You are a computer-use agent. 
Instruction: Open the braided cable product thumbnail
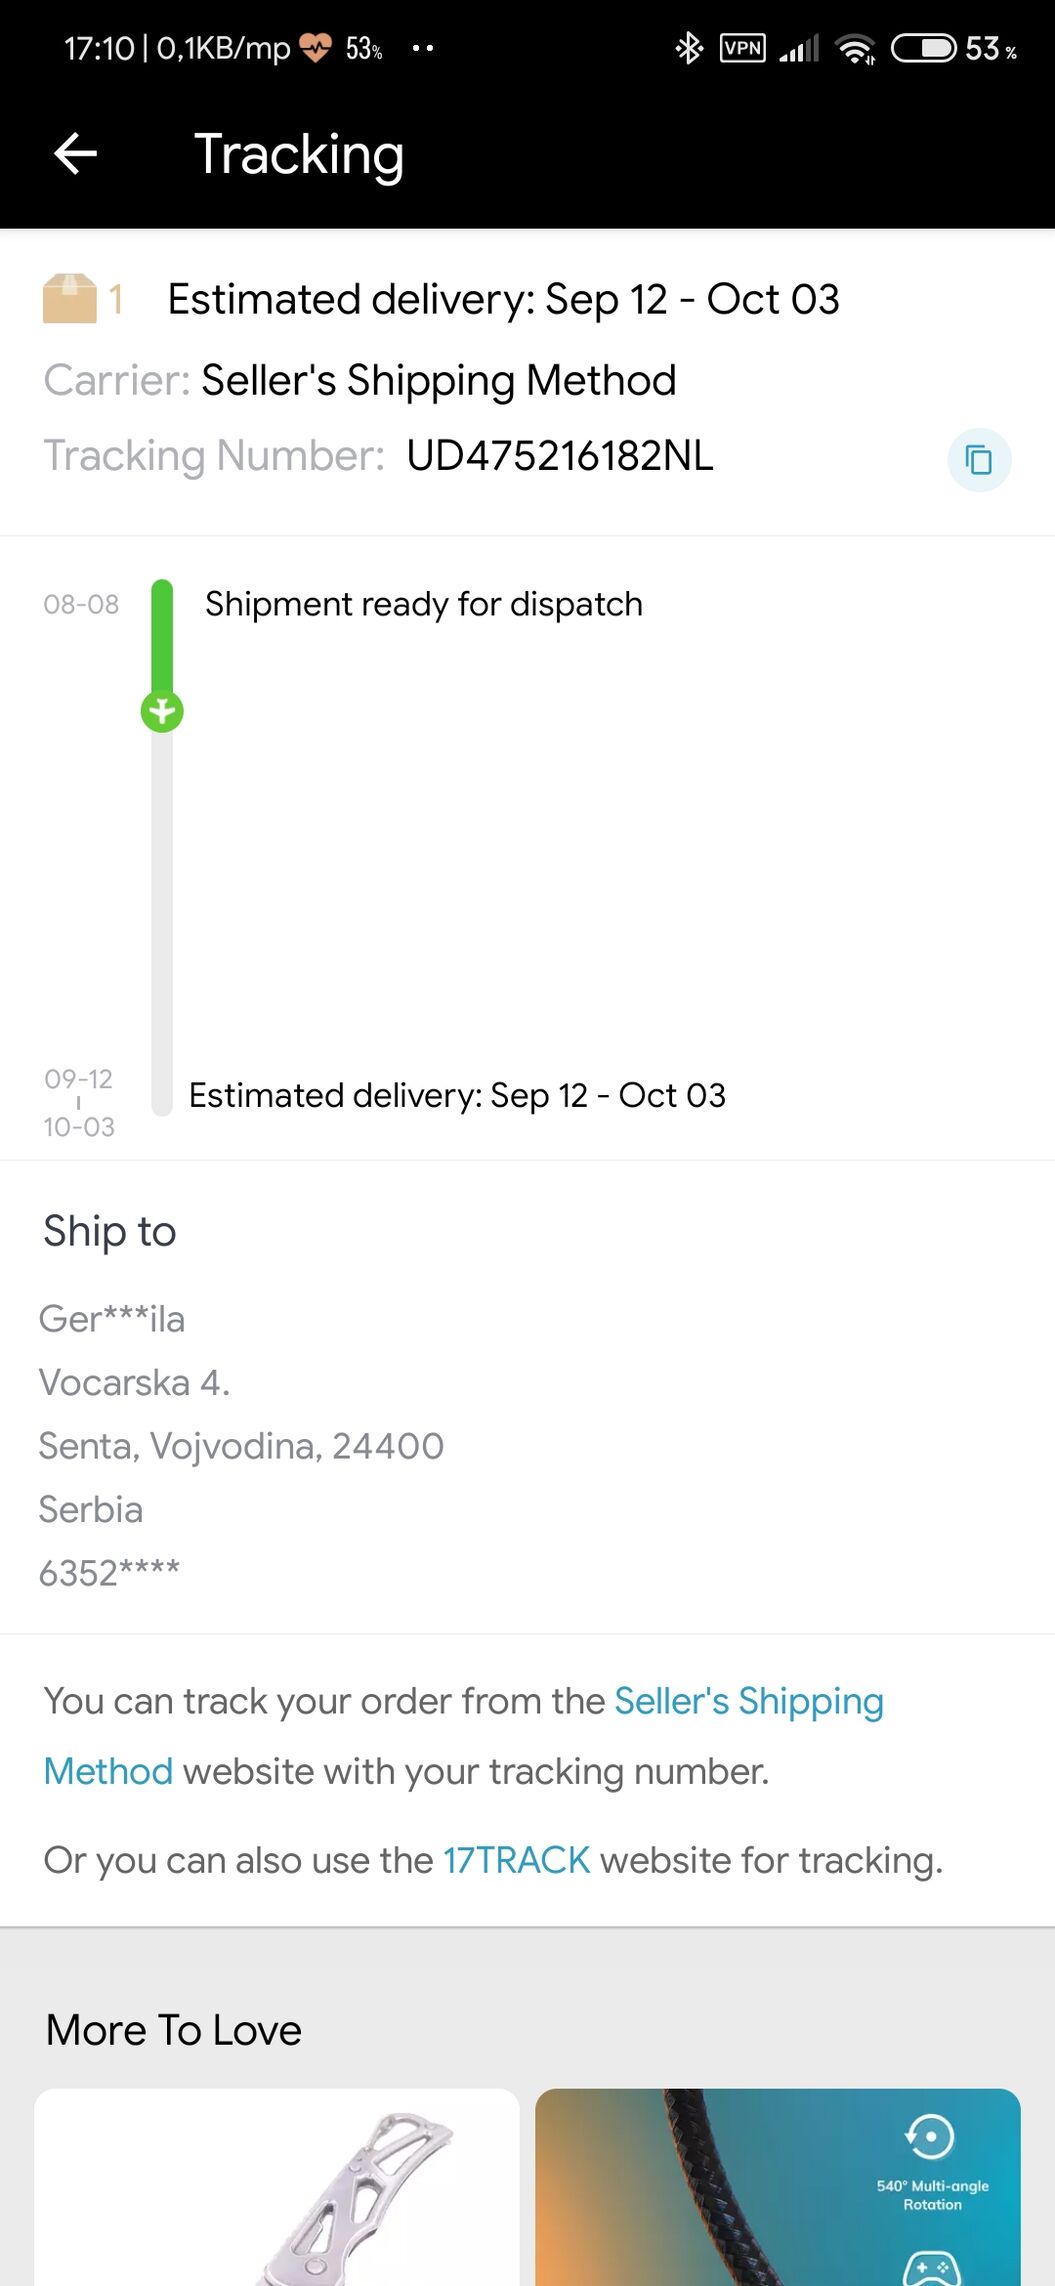tap(778, 2186)
